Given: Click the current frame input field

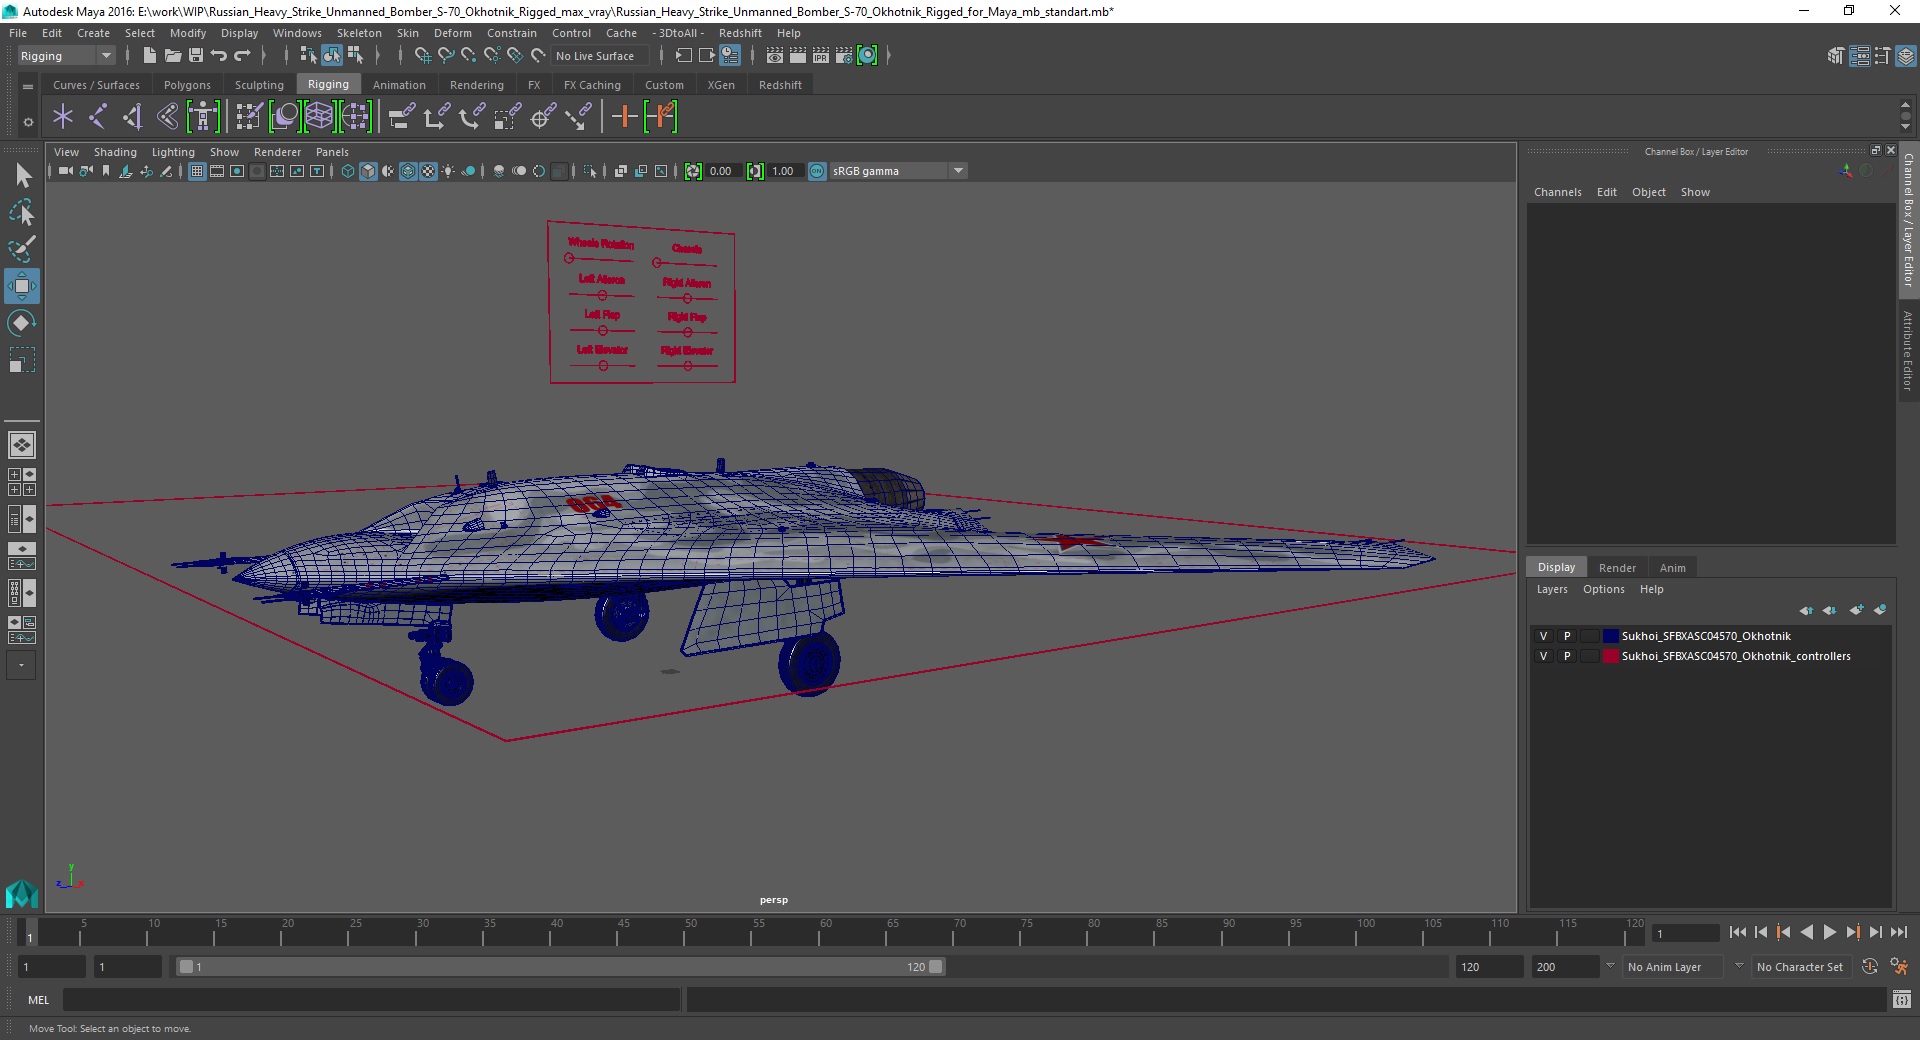Looking at the screenshot, I should (x=1686, y=933).
